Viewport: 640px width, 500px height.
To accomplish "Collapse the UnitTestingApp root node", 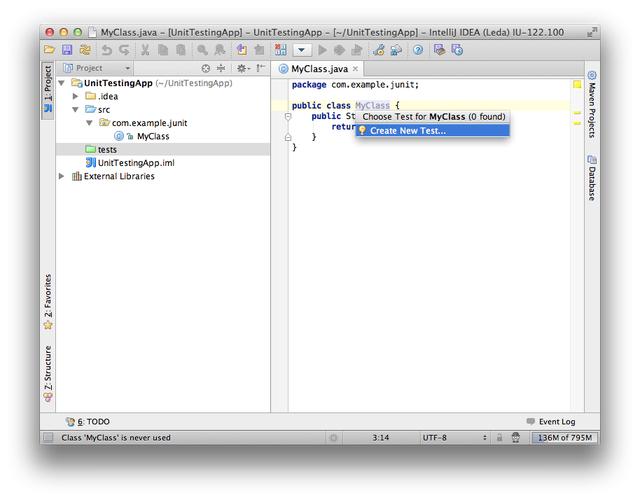I will 62,83.
